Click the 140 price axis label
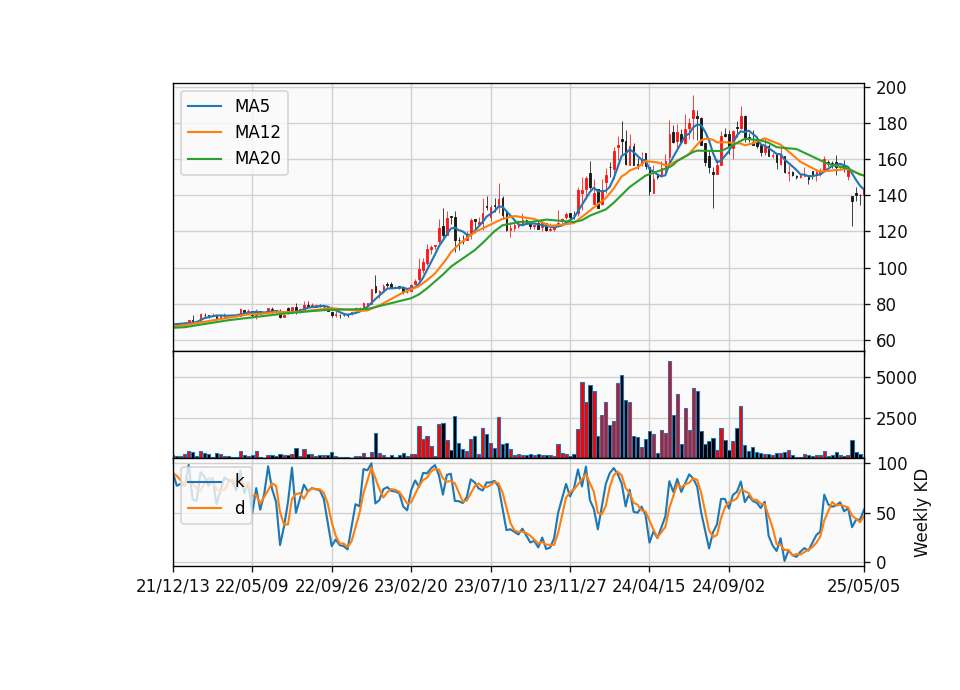The width and height of the screenshot is (960, 690). [891, 196]
